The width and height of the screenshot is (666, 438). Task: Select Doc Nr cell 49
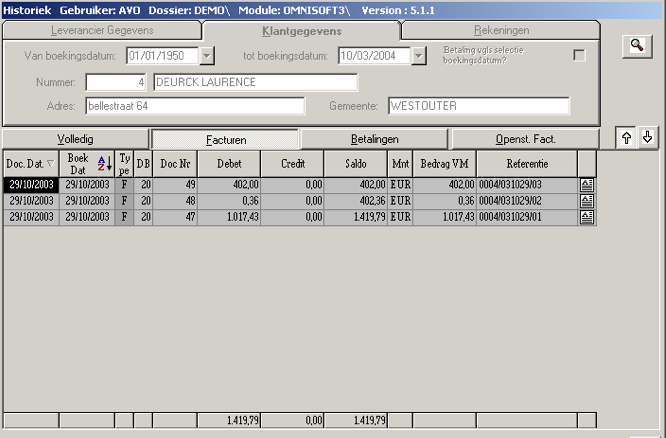pyautogui.click(x=175, y=185)
